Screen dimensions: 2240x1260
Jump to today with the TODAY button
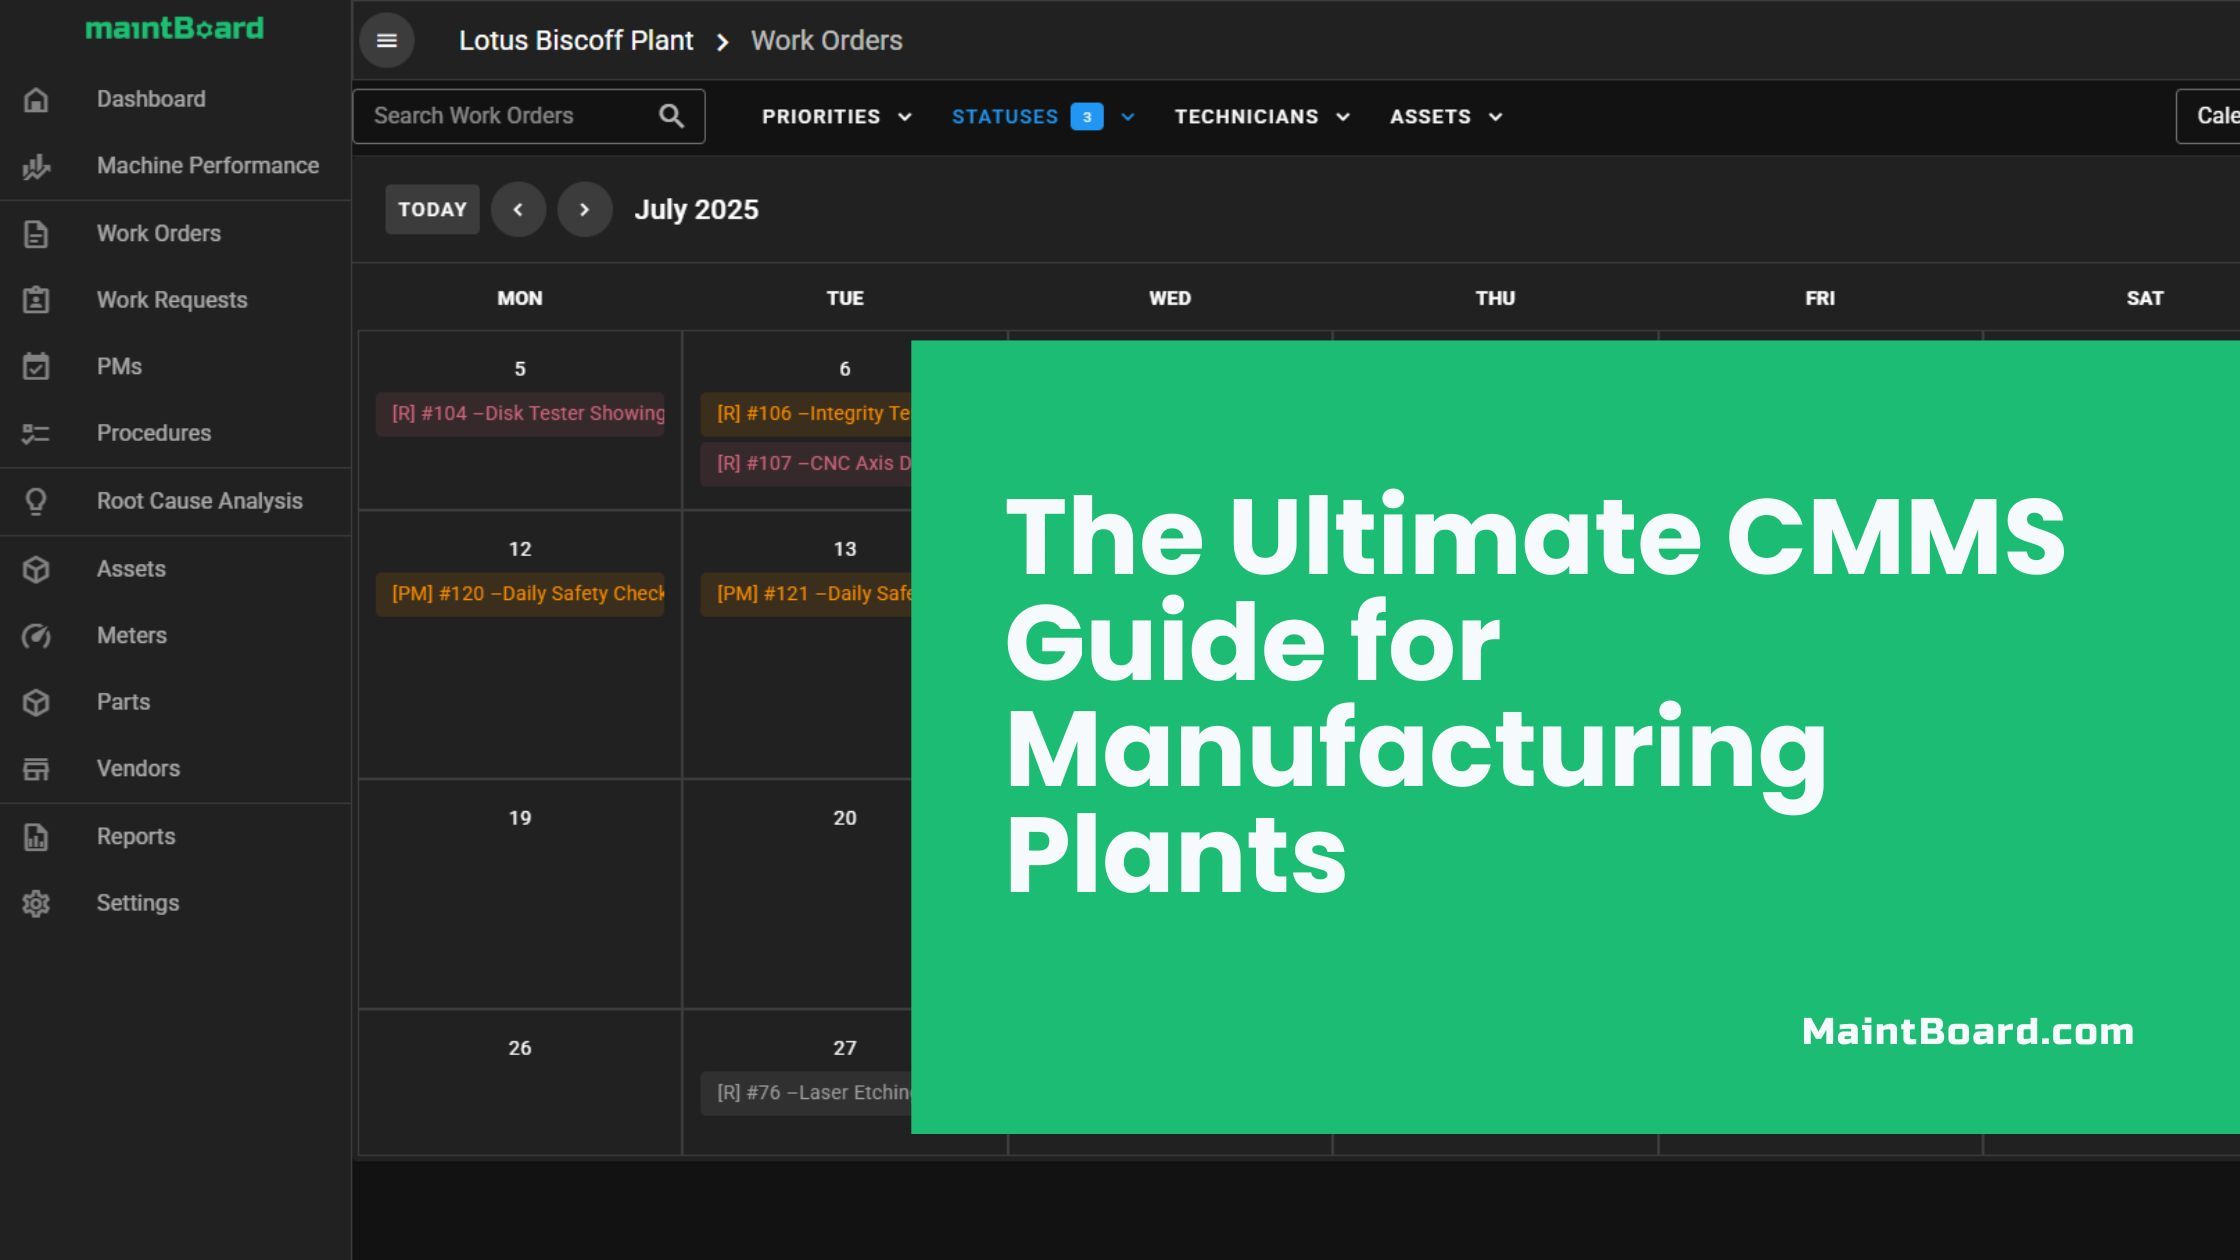pos(432,209)
